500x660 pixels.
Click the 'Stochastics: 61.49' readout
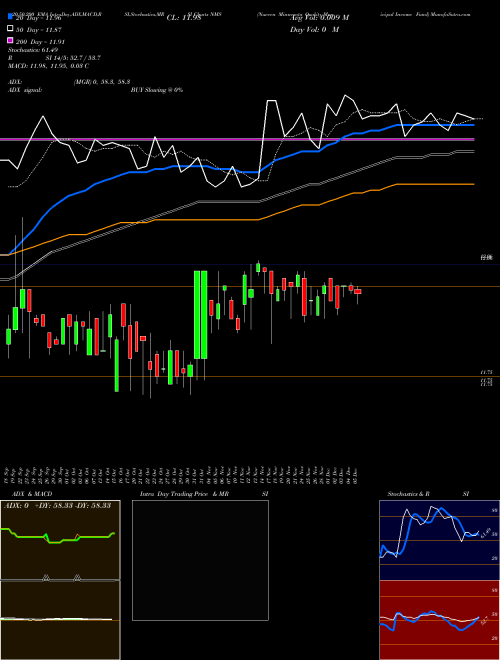[x=33, y=50]
